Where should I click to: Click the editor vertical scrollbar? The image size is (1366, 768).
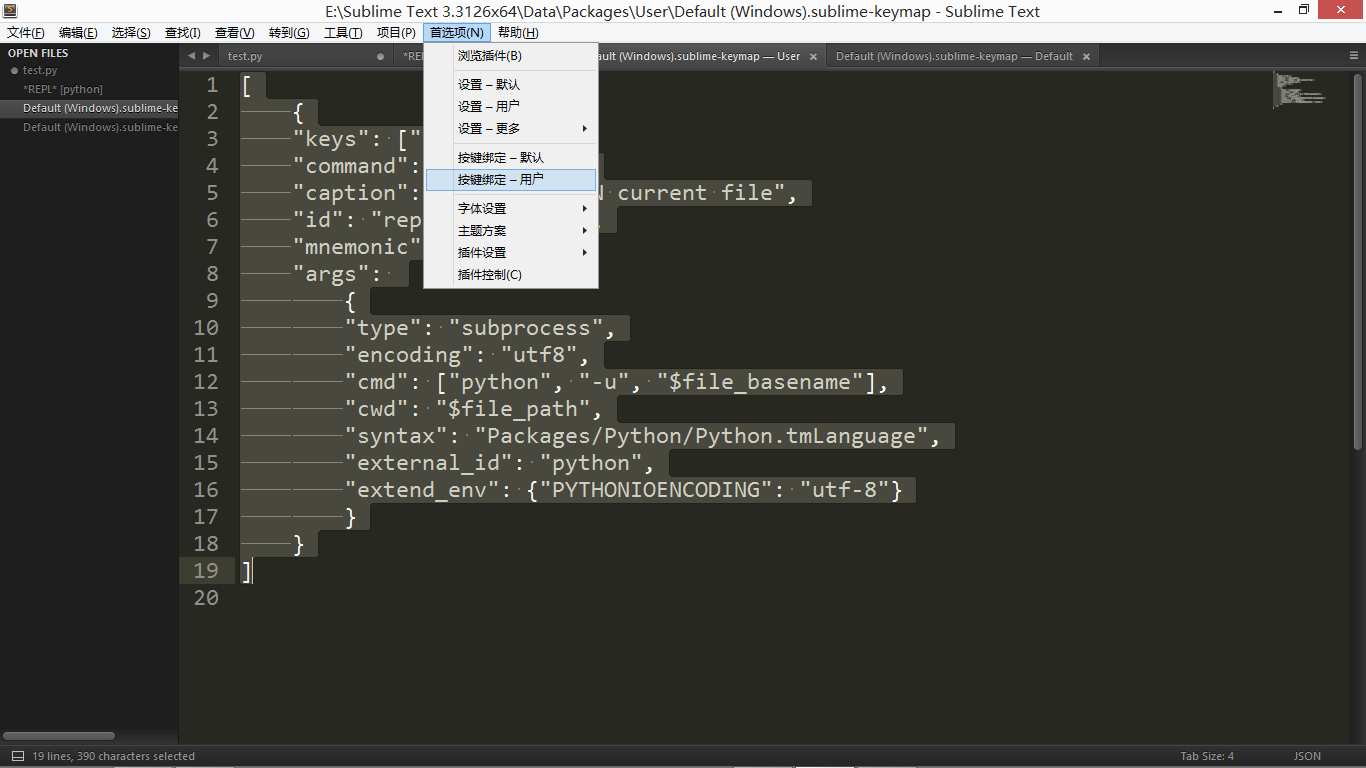tap(1358, 260)
